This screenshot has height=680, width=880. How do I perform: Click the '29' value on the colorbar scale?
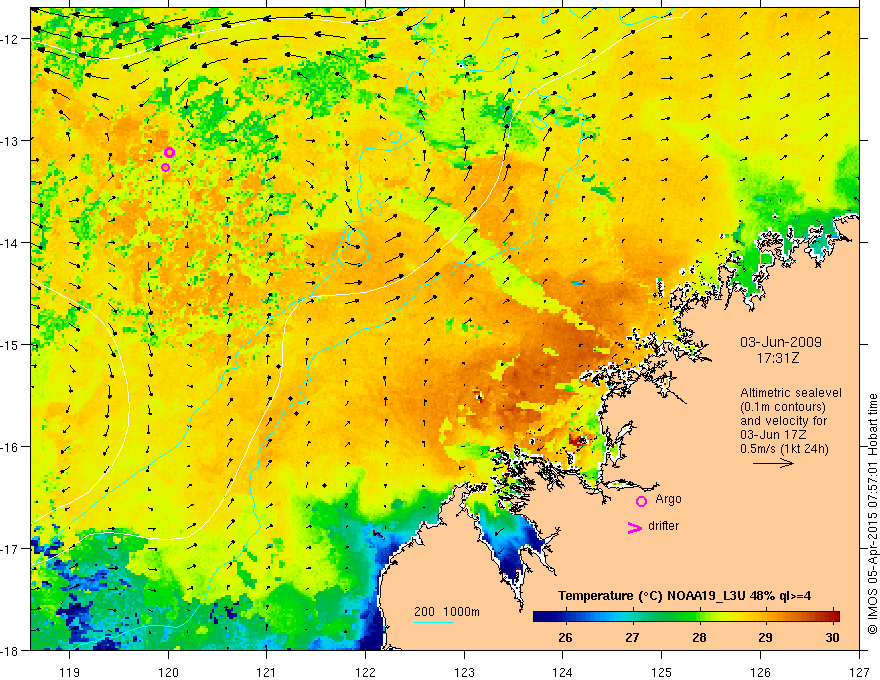click(x=765, y=637)
